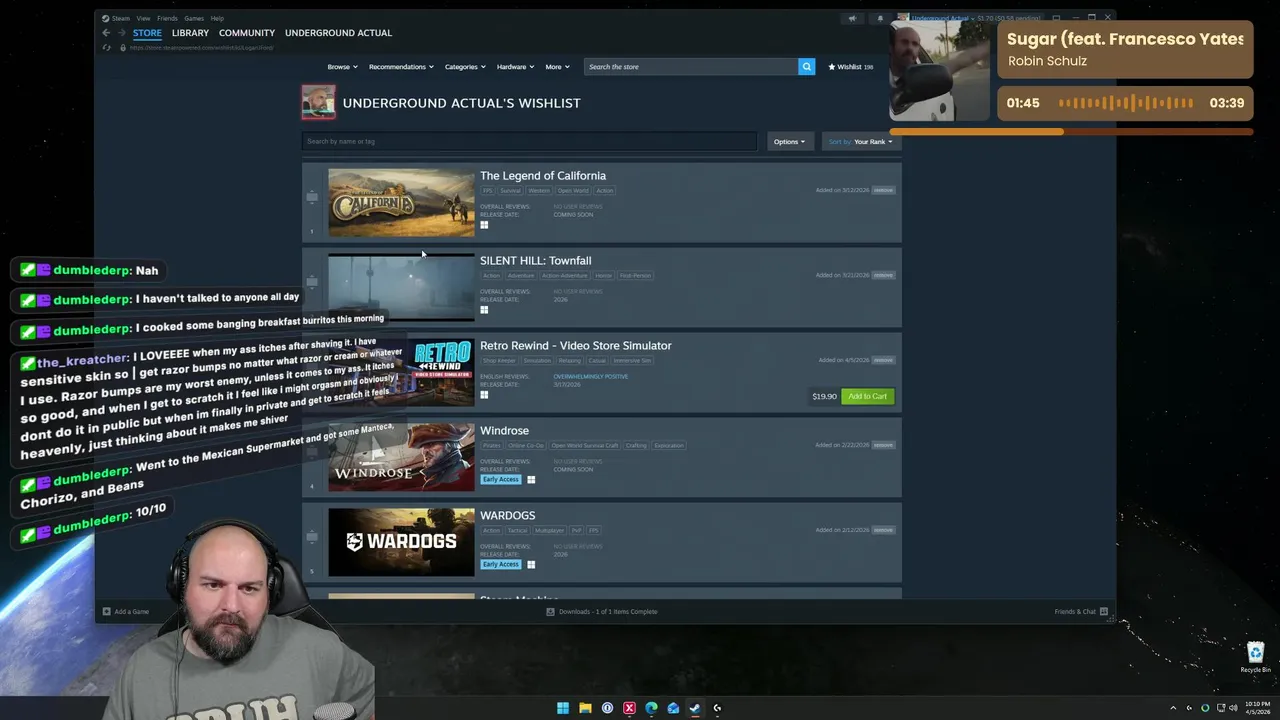
Task: Open the SILENT HILL: Townfall title link
Action: click(x=535, y=260)
